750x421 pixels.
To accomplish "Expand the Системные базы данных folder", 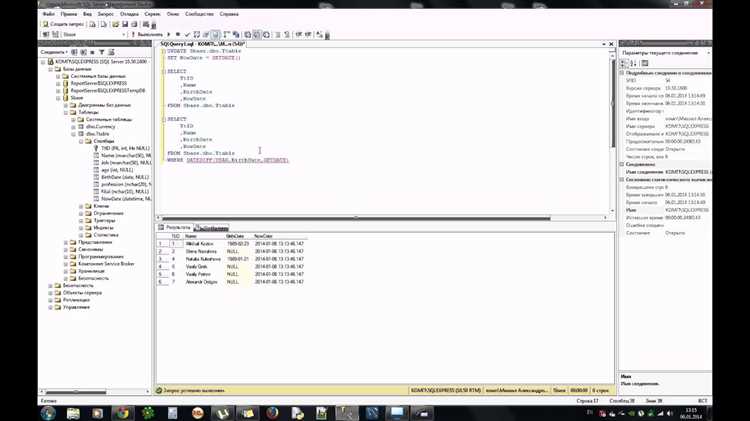I will (x=58, y=77).
